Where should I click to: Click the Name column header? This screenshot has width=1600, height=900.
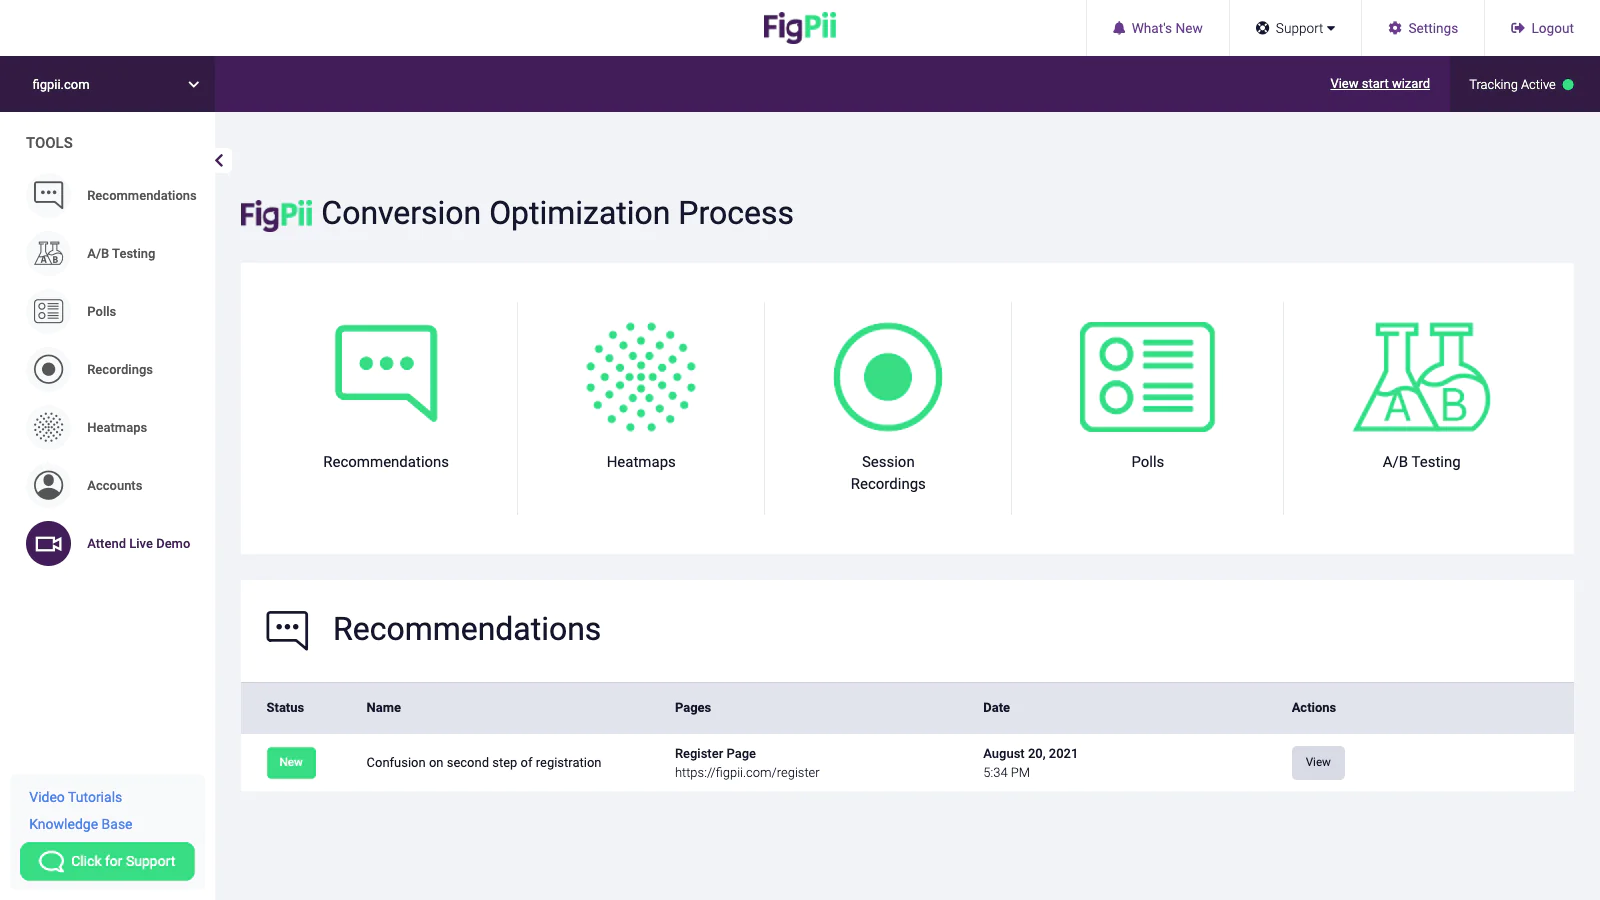tap(383, 708)
